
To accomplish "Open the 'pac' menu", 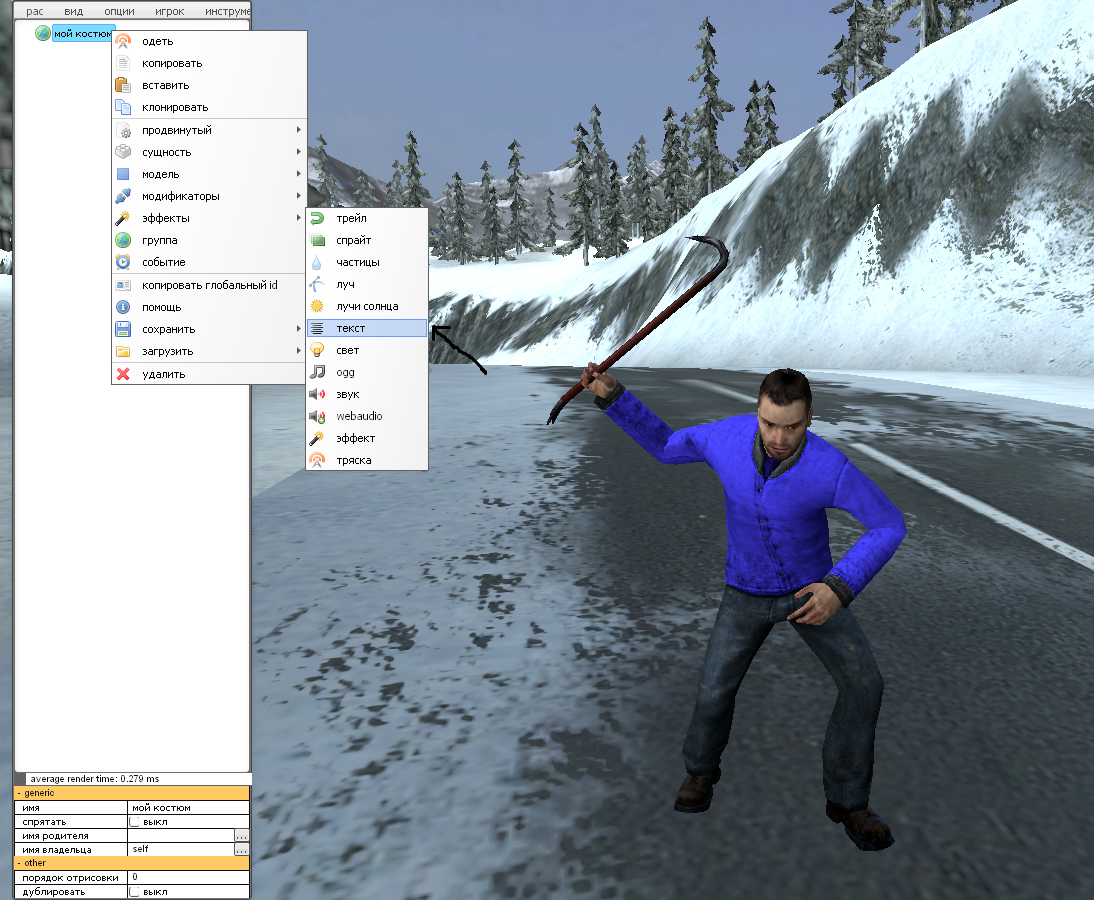I will point(35,11).
